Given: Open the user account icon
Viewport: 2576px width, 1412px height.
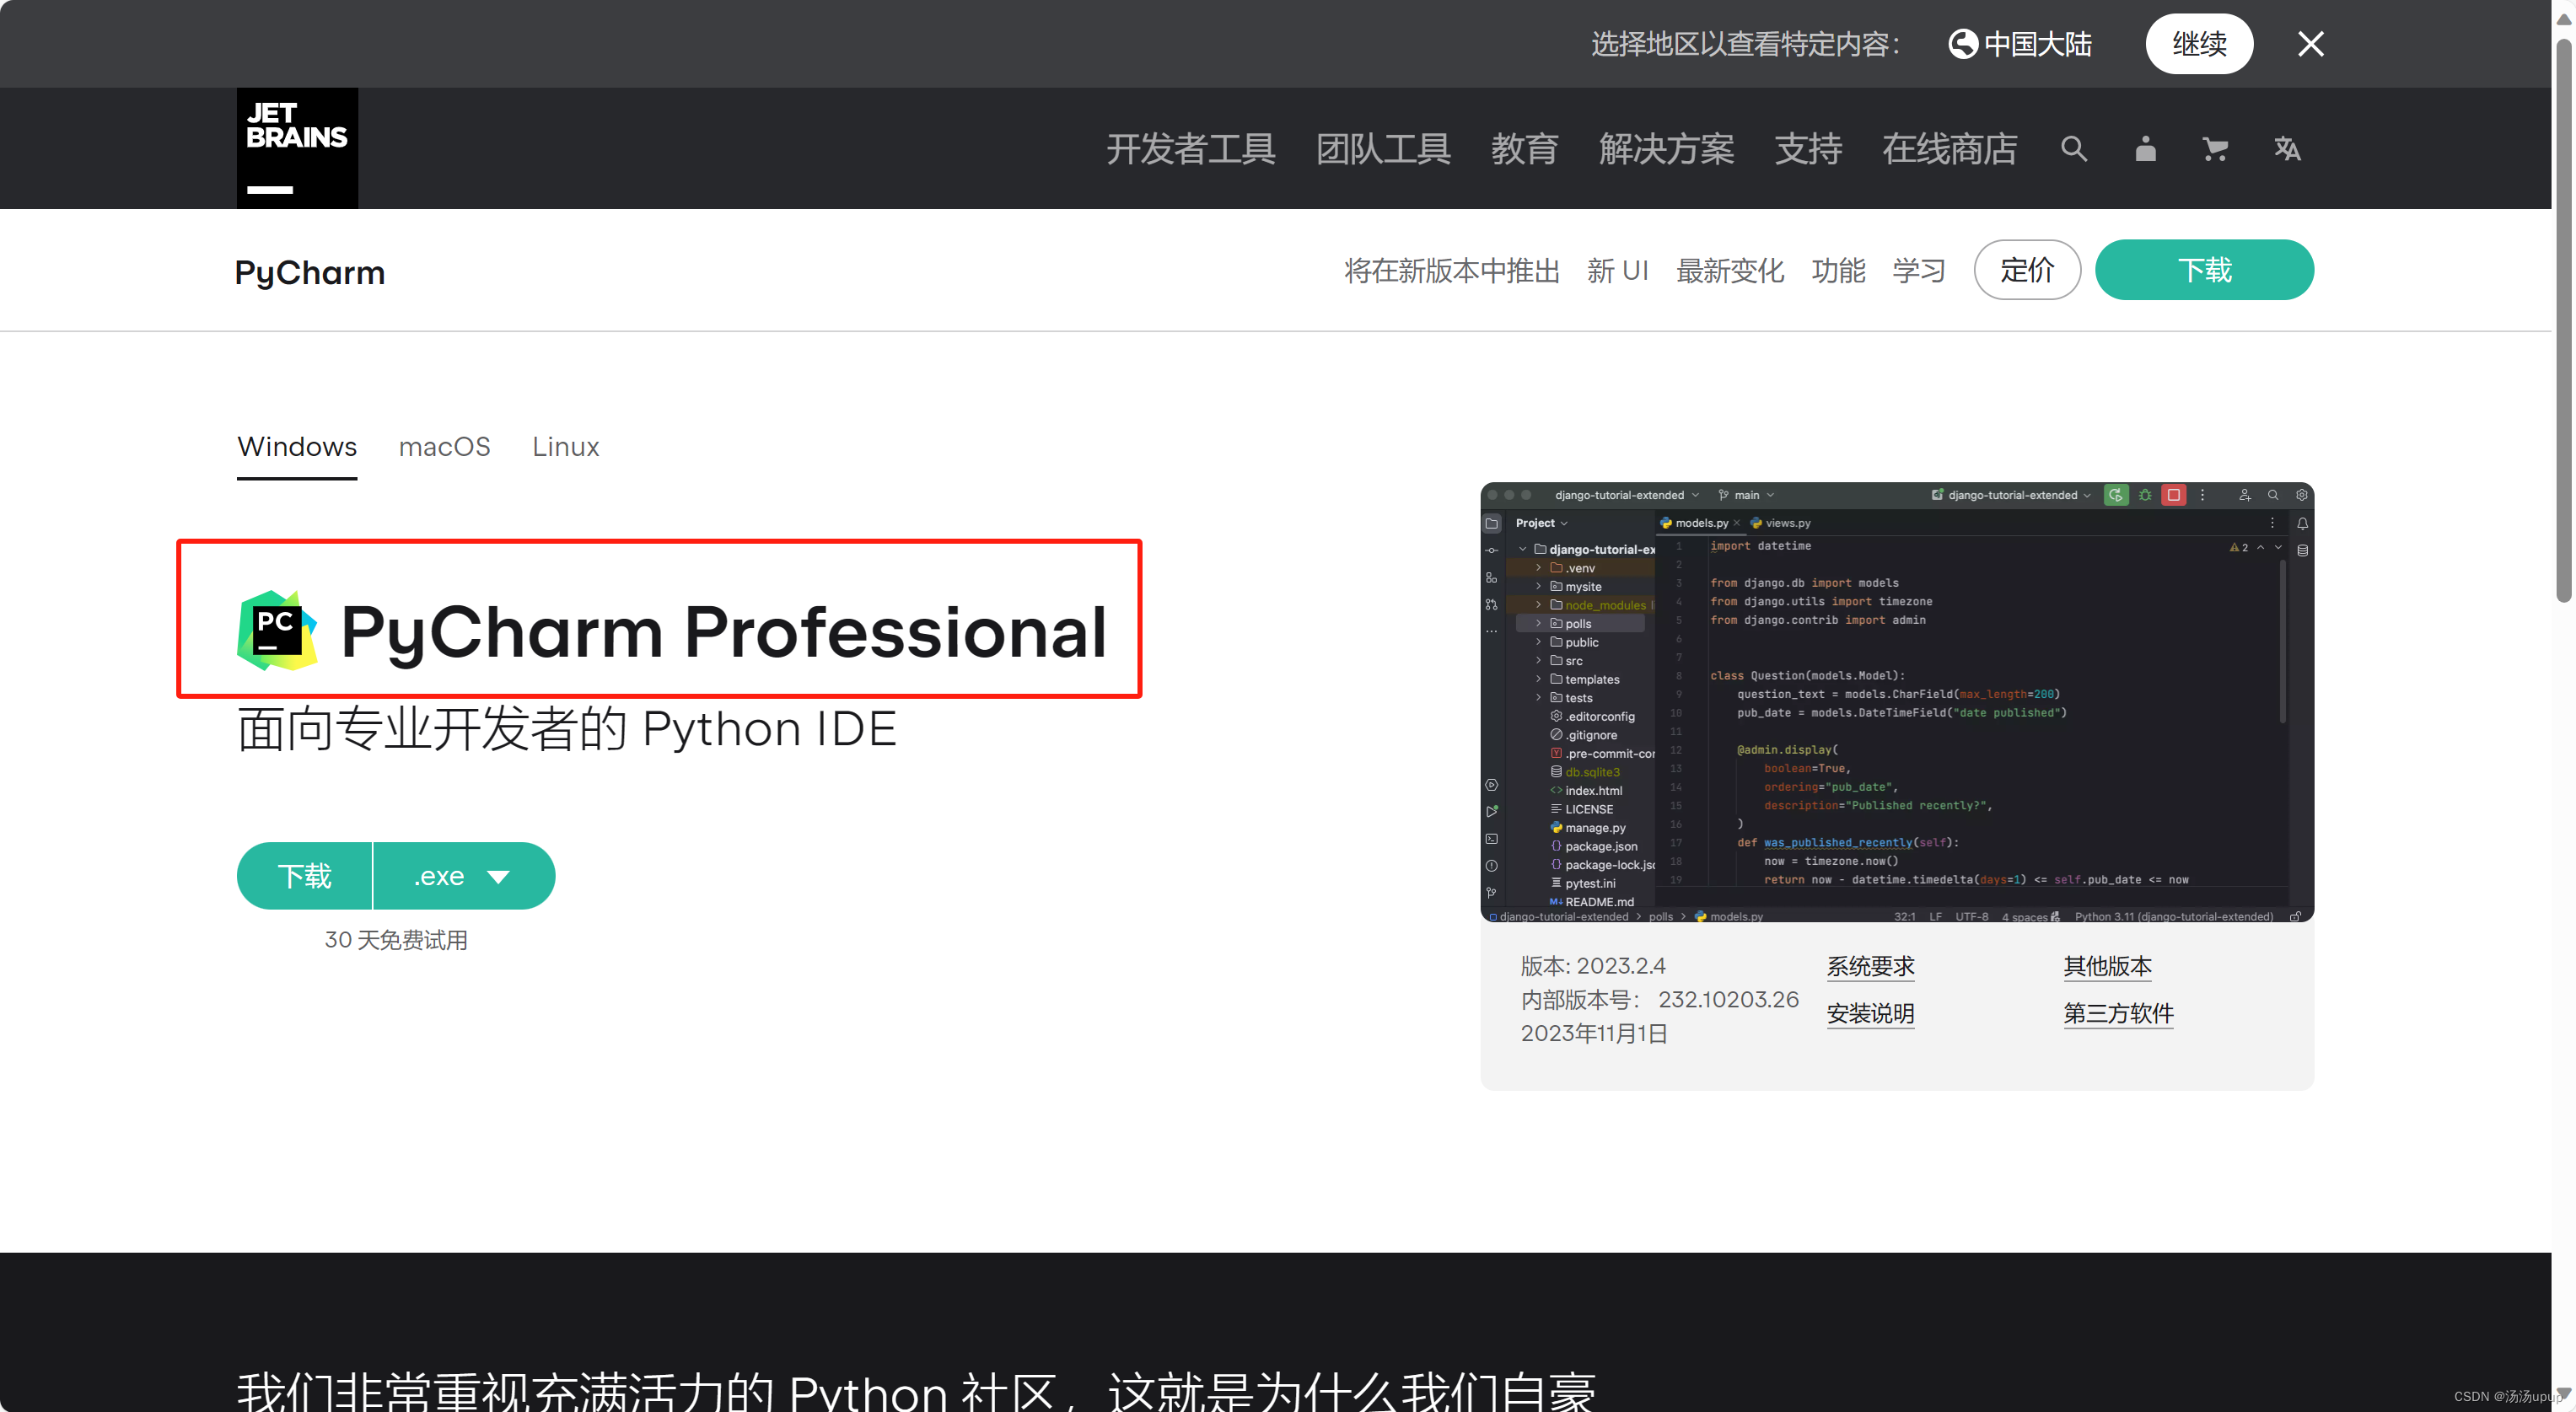Looking at the screenshot, I should click(x=2145, y=148).
